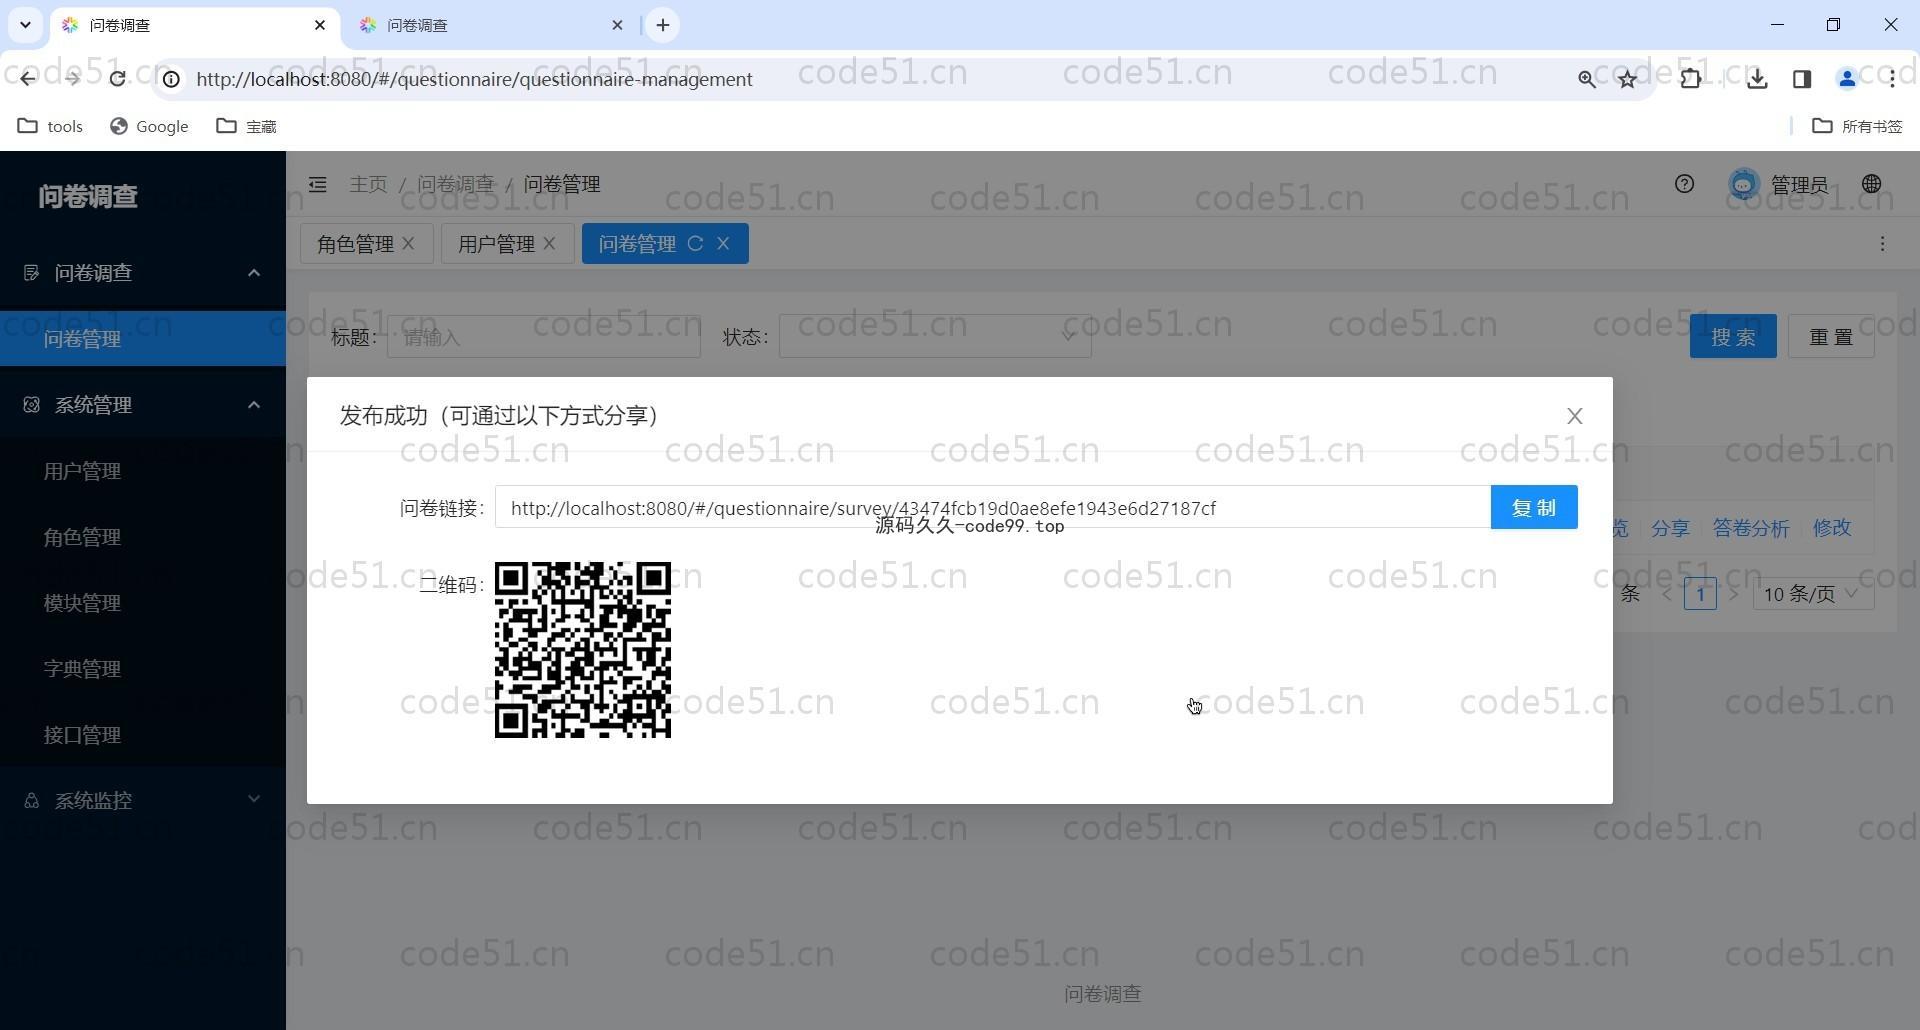1920x1030 pixels.
Task: Open a new browser tab
Action: (663, 25)
